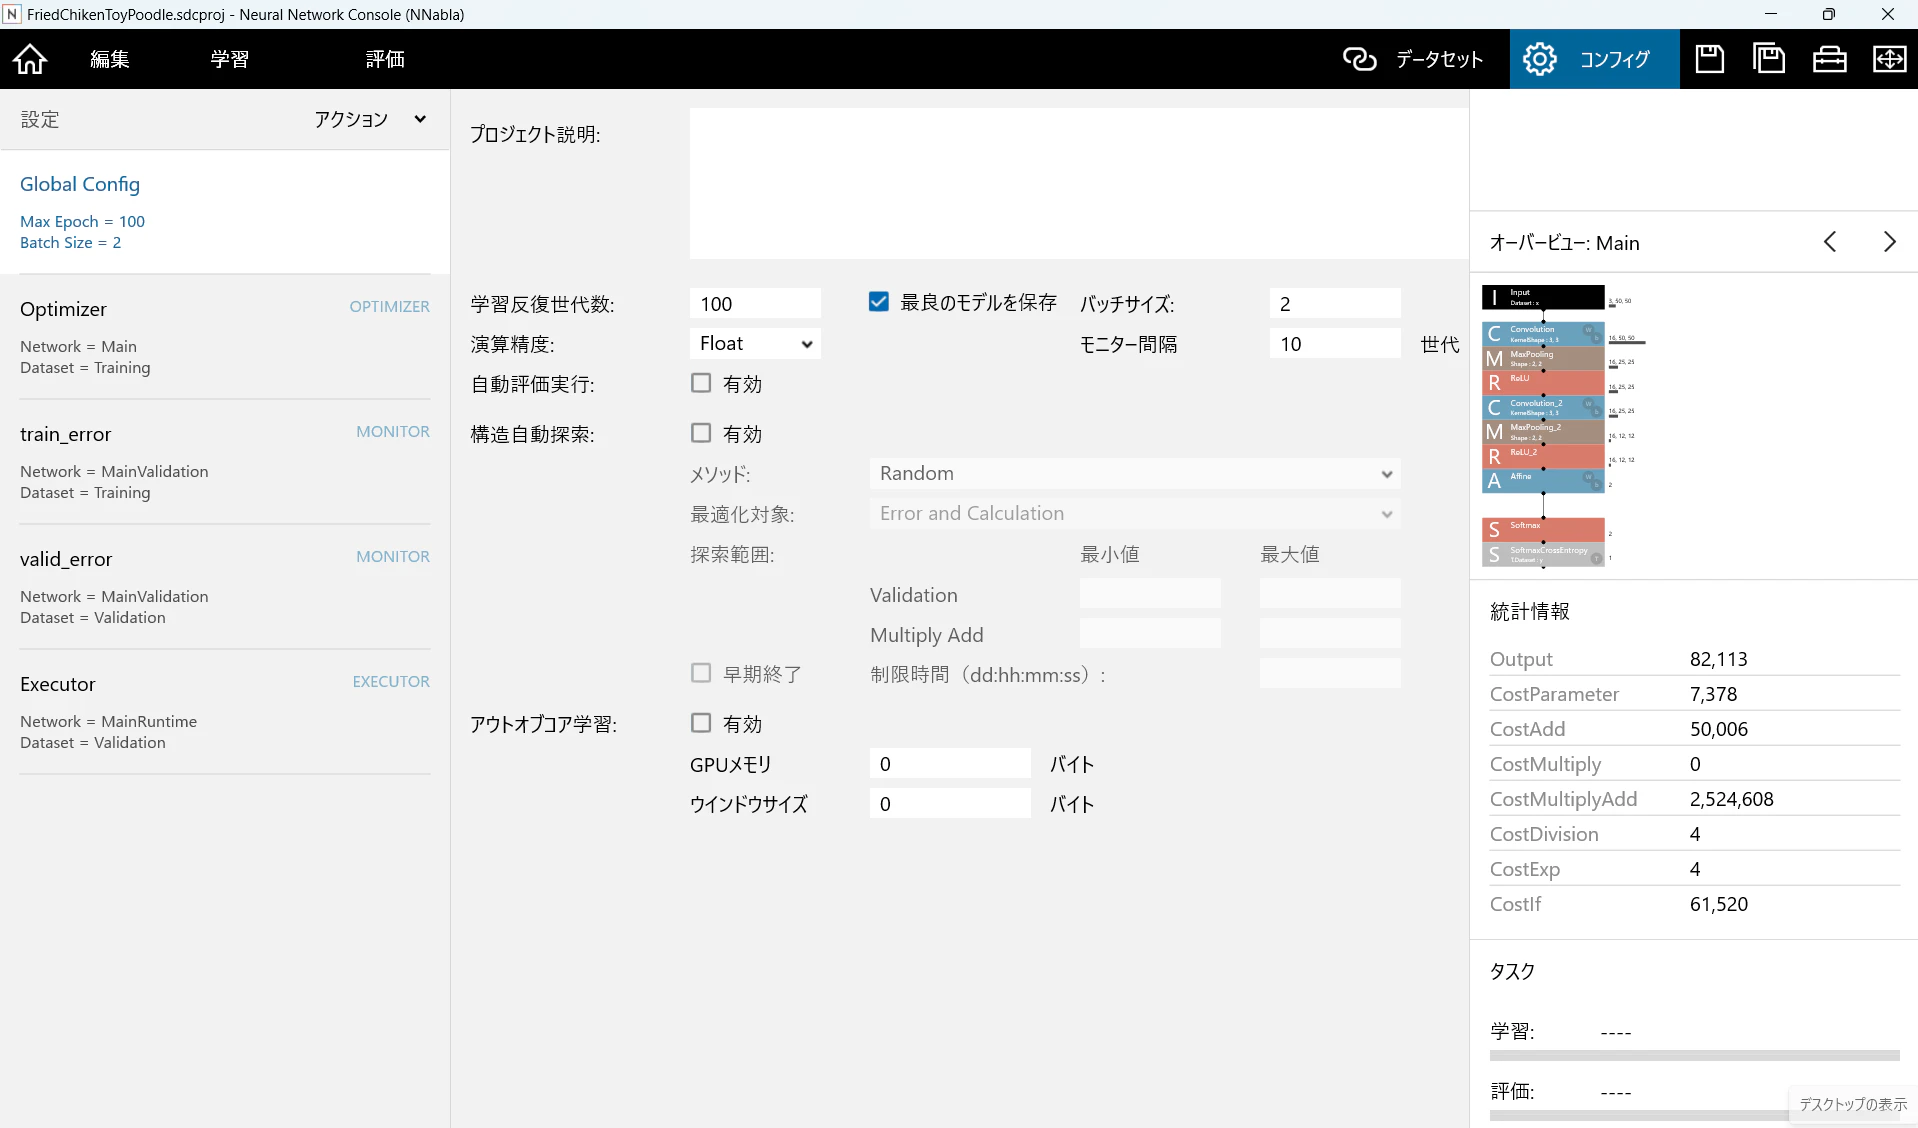Select Global Config settings entry
Viewport: 1918px width, 1128px height.
225,211
